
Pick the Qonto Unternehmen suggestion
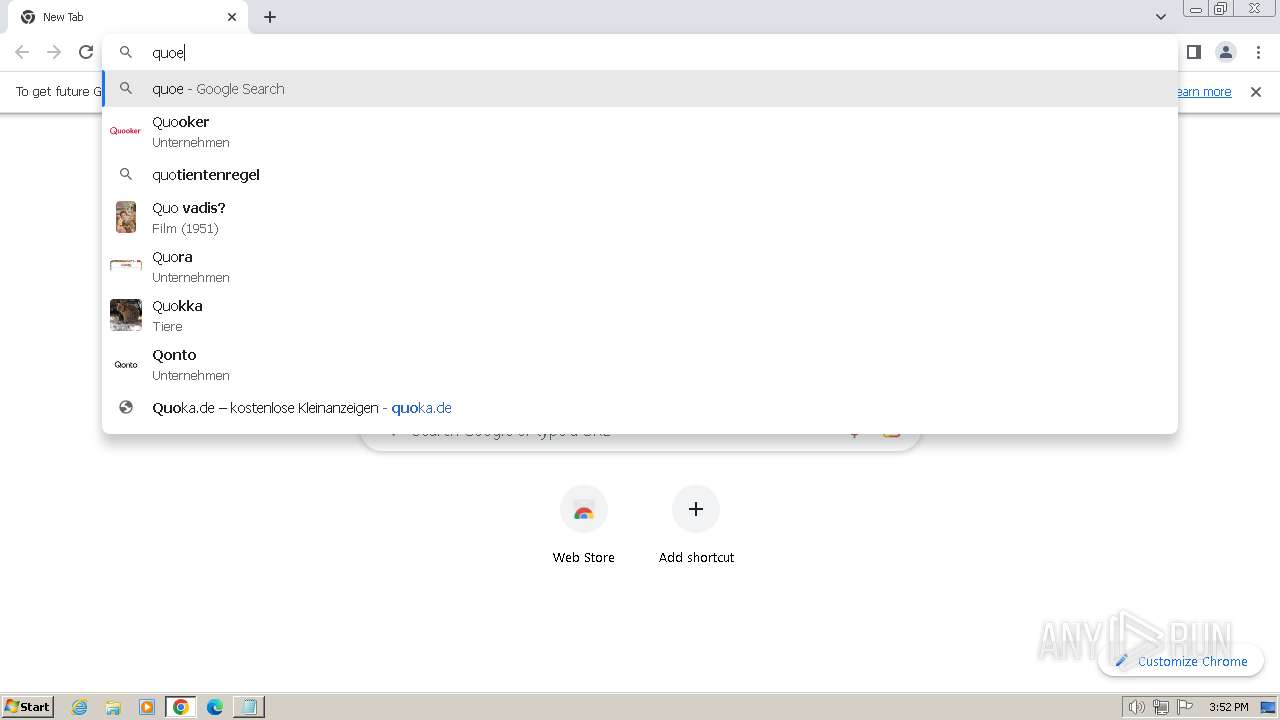tap(640, 364)
